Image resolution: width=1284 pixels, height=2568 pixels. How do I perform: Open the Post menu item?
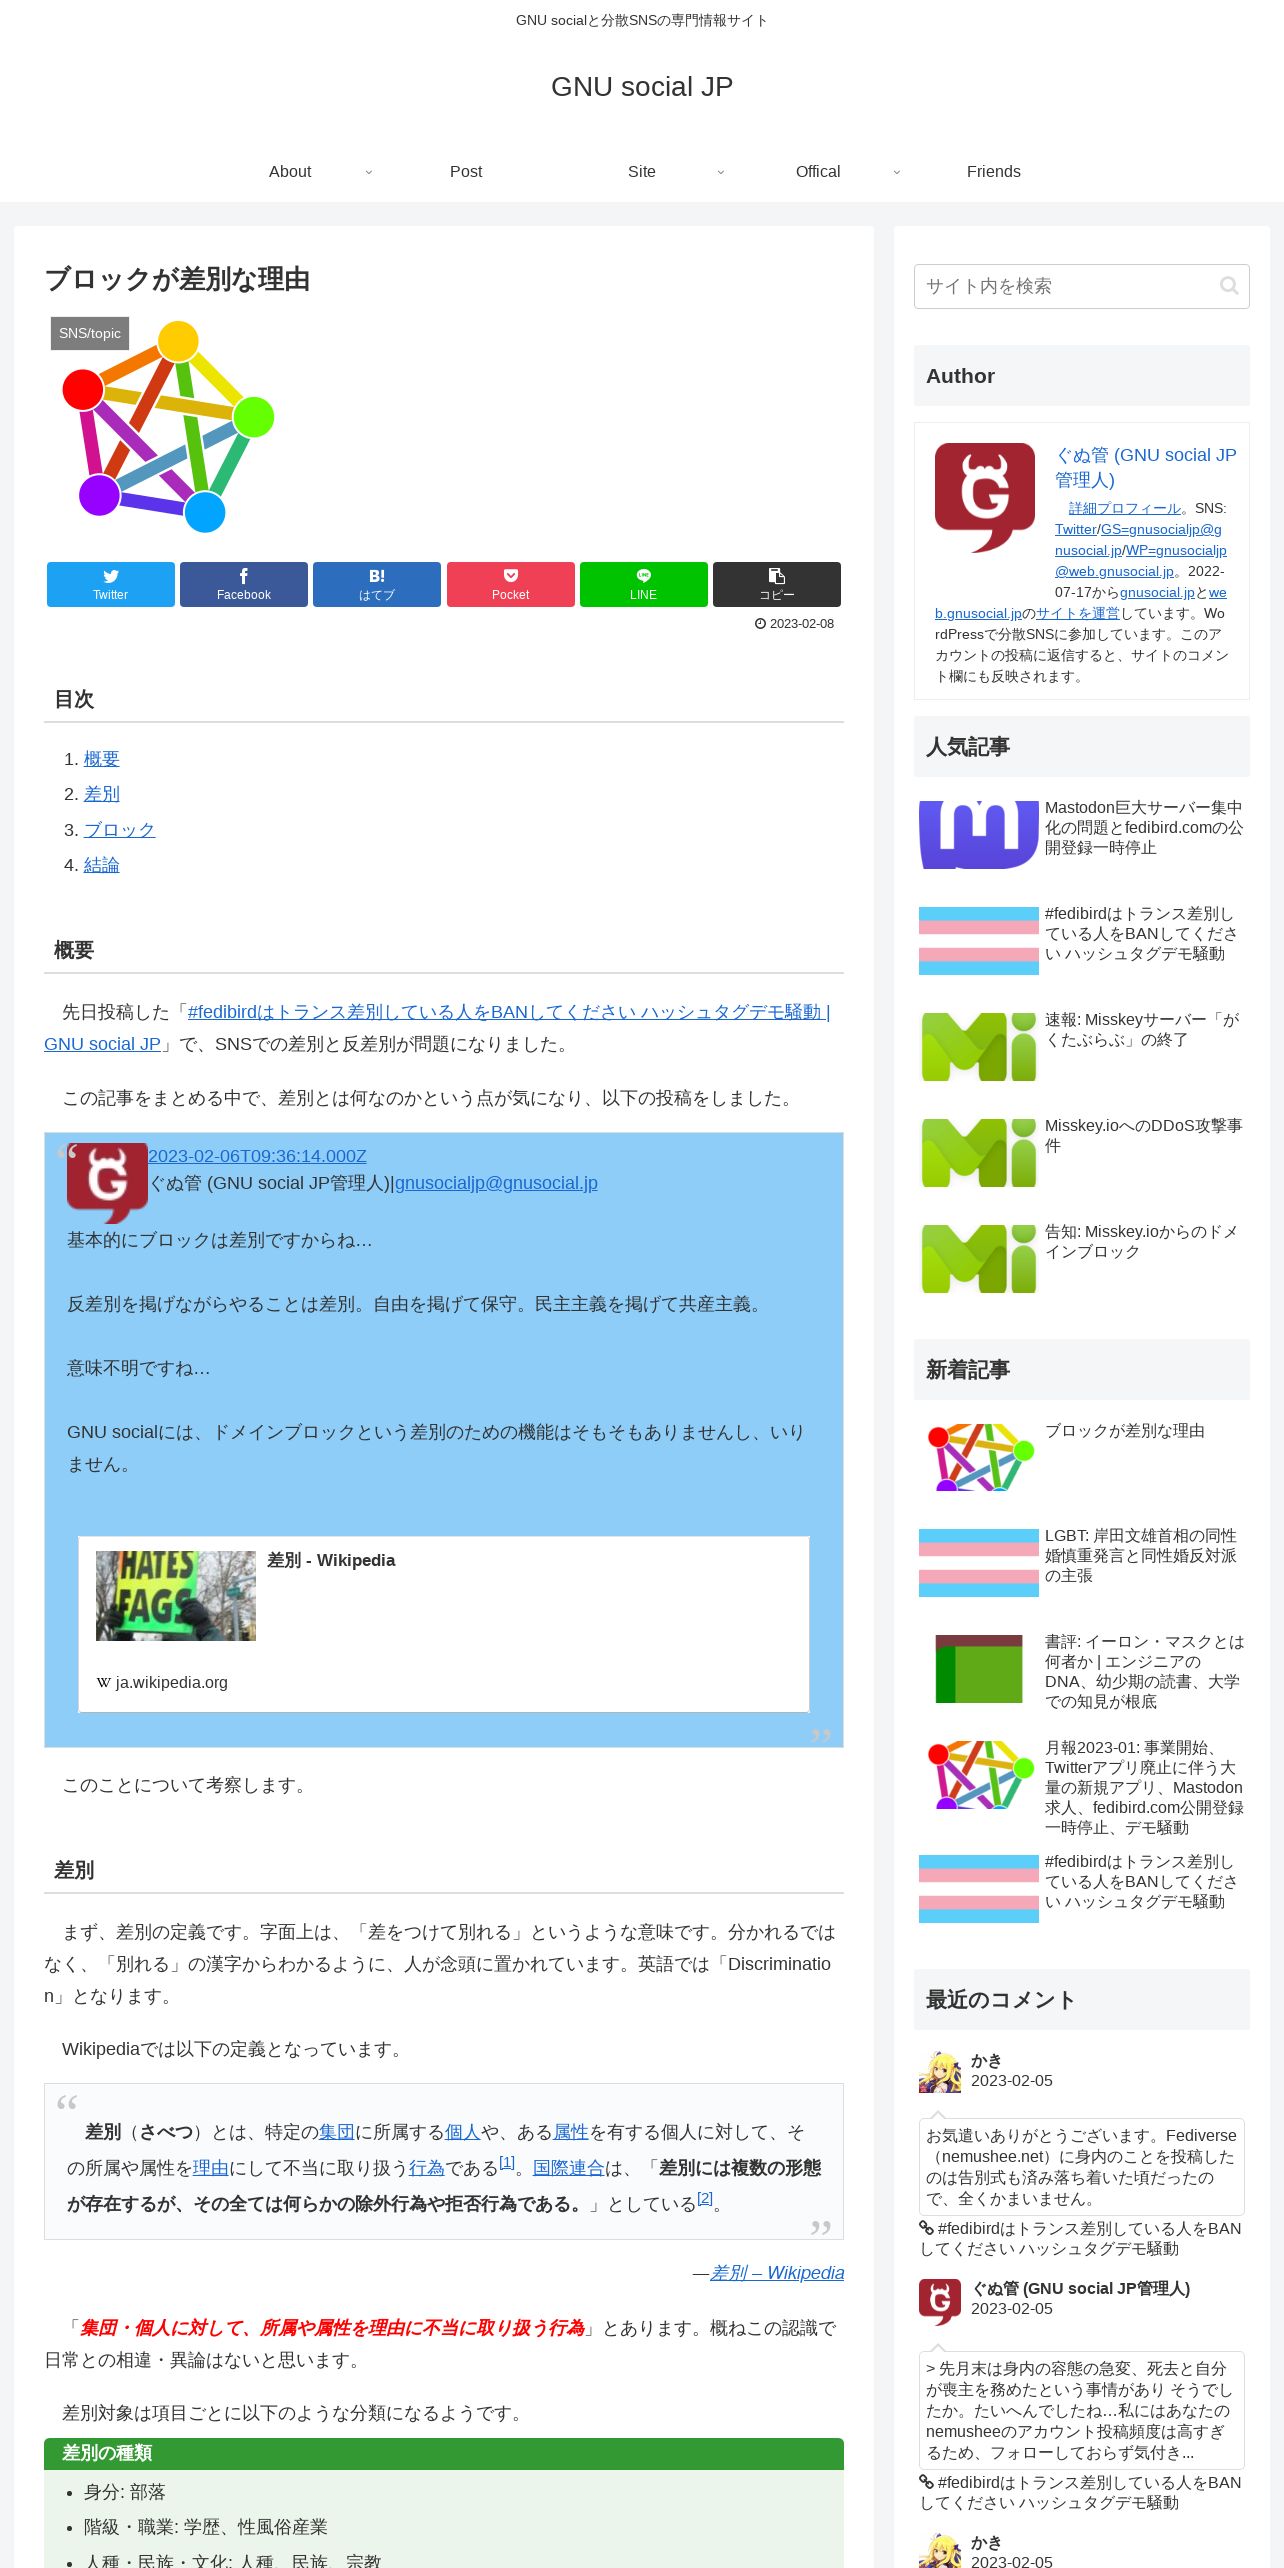[x=466, y=171]
